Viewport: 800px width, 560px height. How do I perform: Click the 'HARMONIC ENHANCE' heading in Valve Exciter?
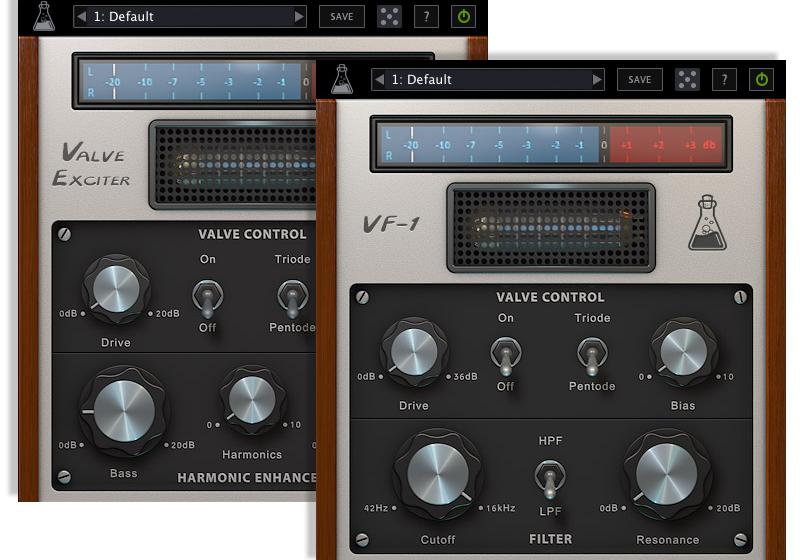click(x=246, y=478)
